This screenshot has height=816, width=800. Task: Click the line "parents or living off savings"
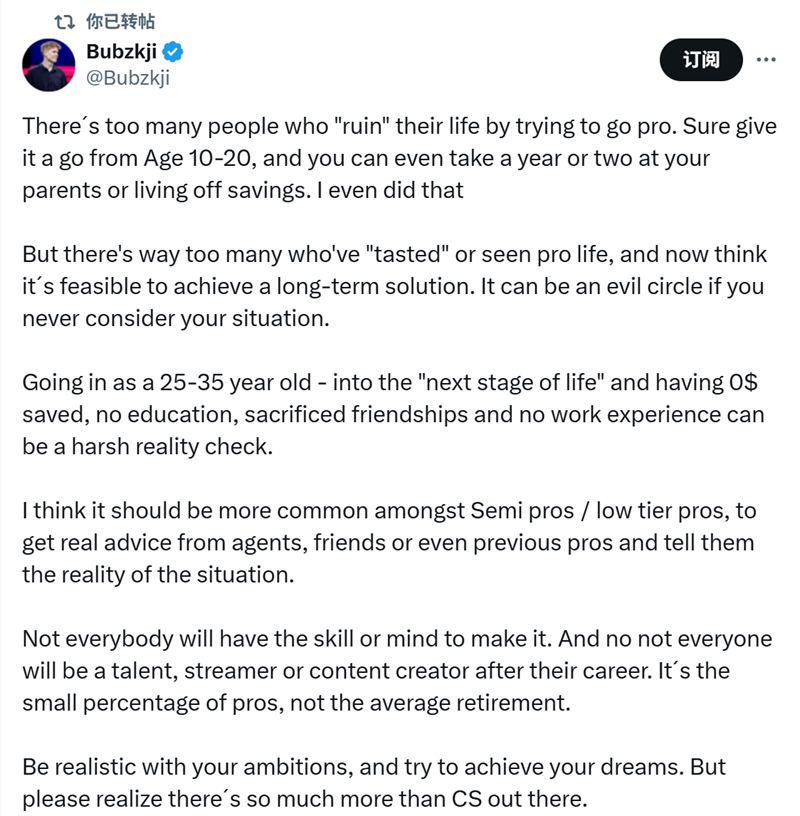click(x=243, y=190)
